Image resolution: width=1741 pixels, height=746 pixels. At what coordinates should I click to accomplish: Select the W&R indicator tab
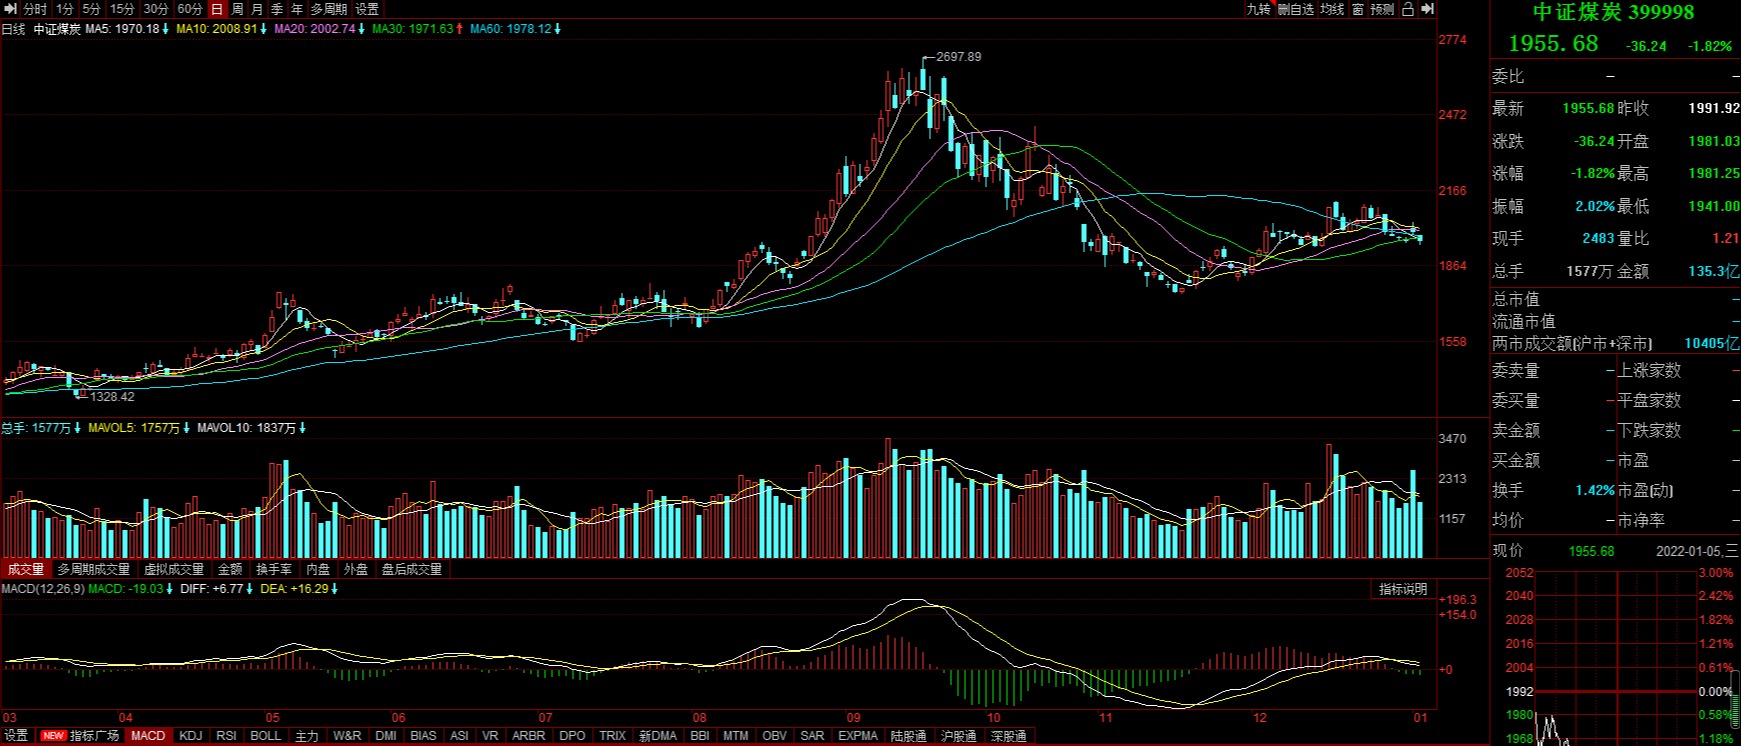(x=347, y=736)
